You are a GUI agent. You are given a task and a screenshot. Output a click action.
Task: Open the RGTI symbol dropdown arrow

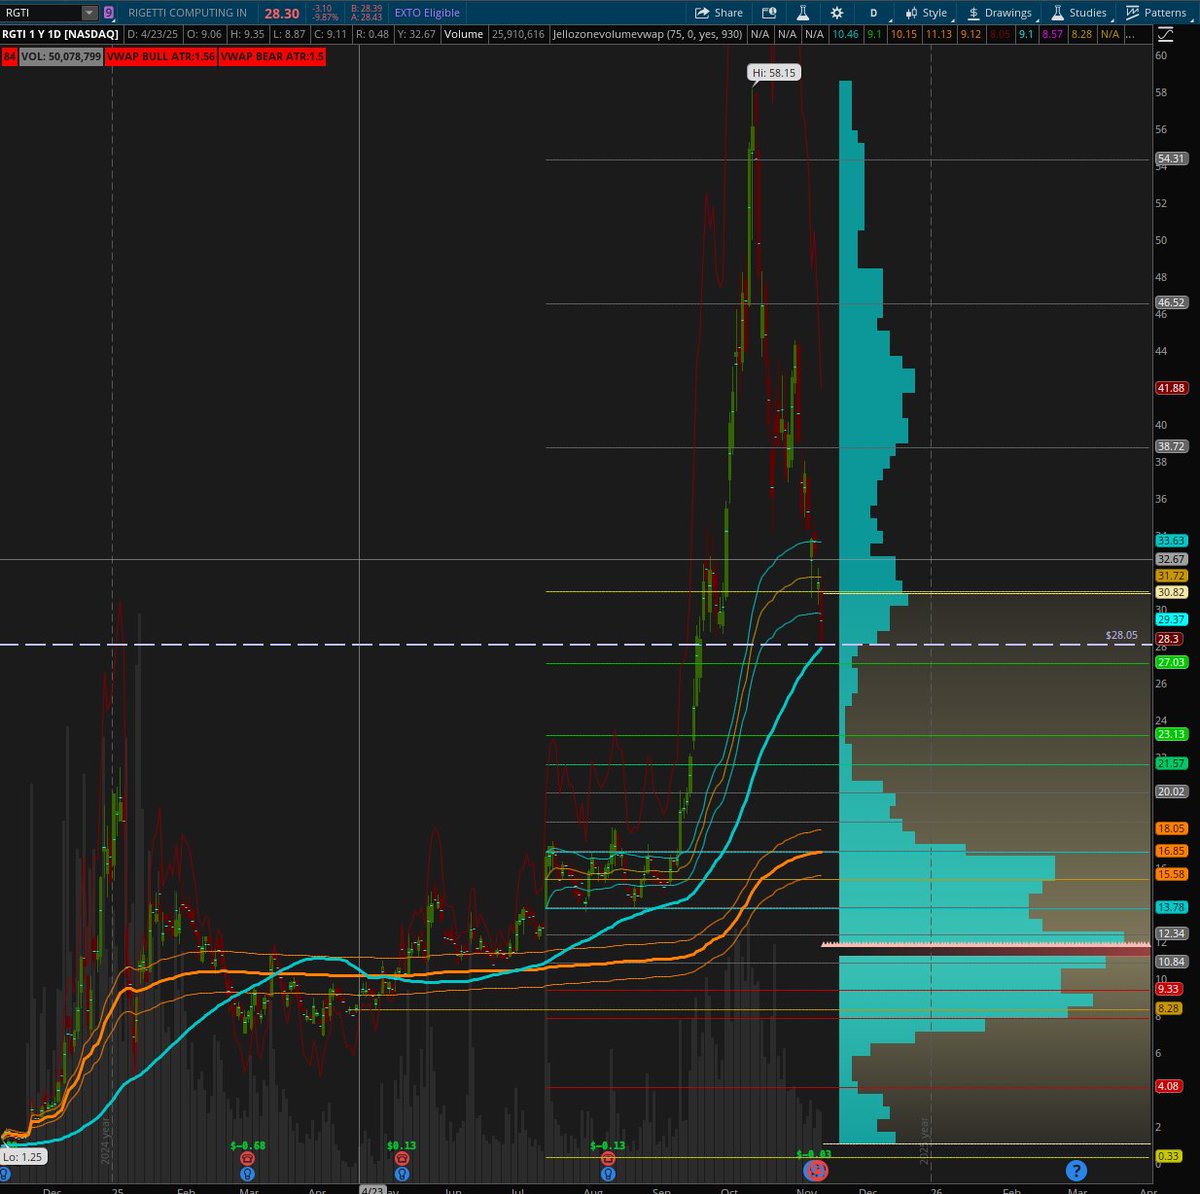pyautogui.click(x=89, y=13)
